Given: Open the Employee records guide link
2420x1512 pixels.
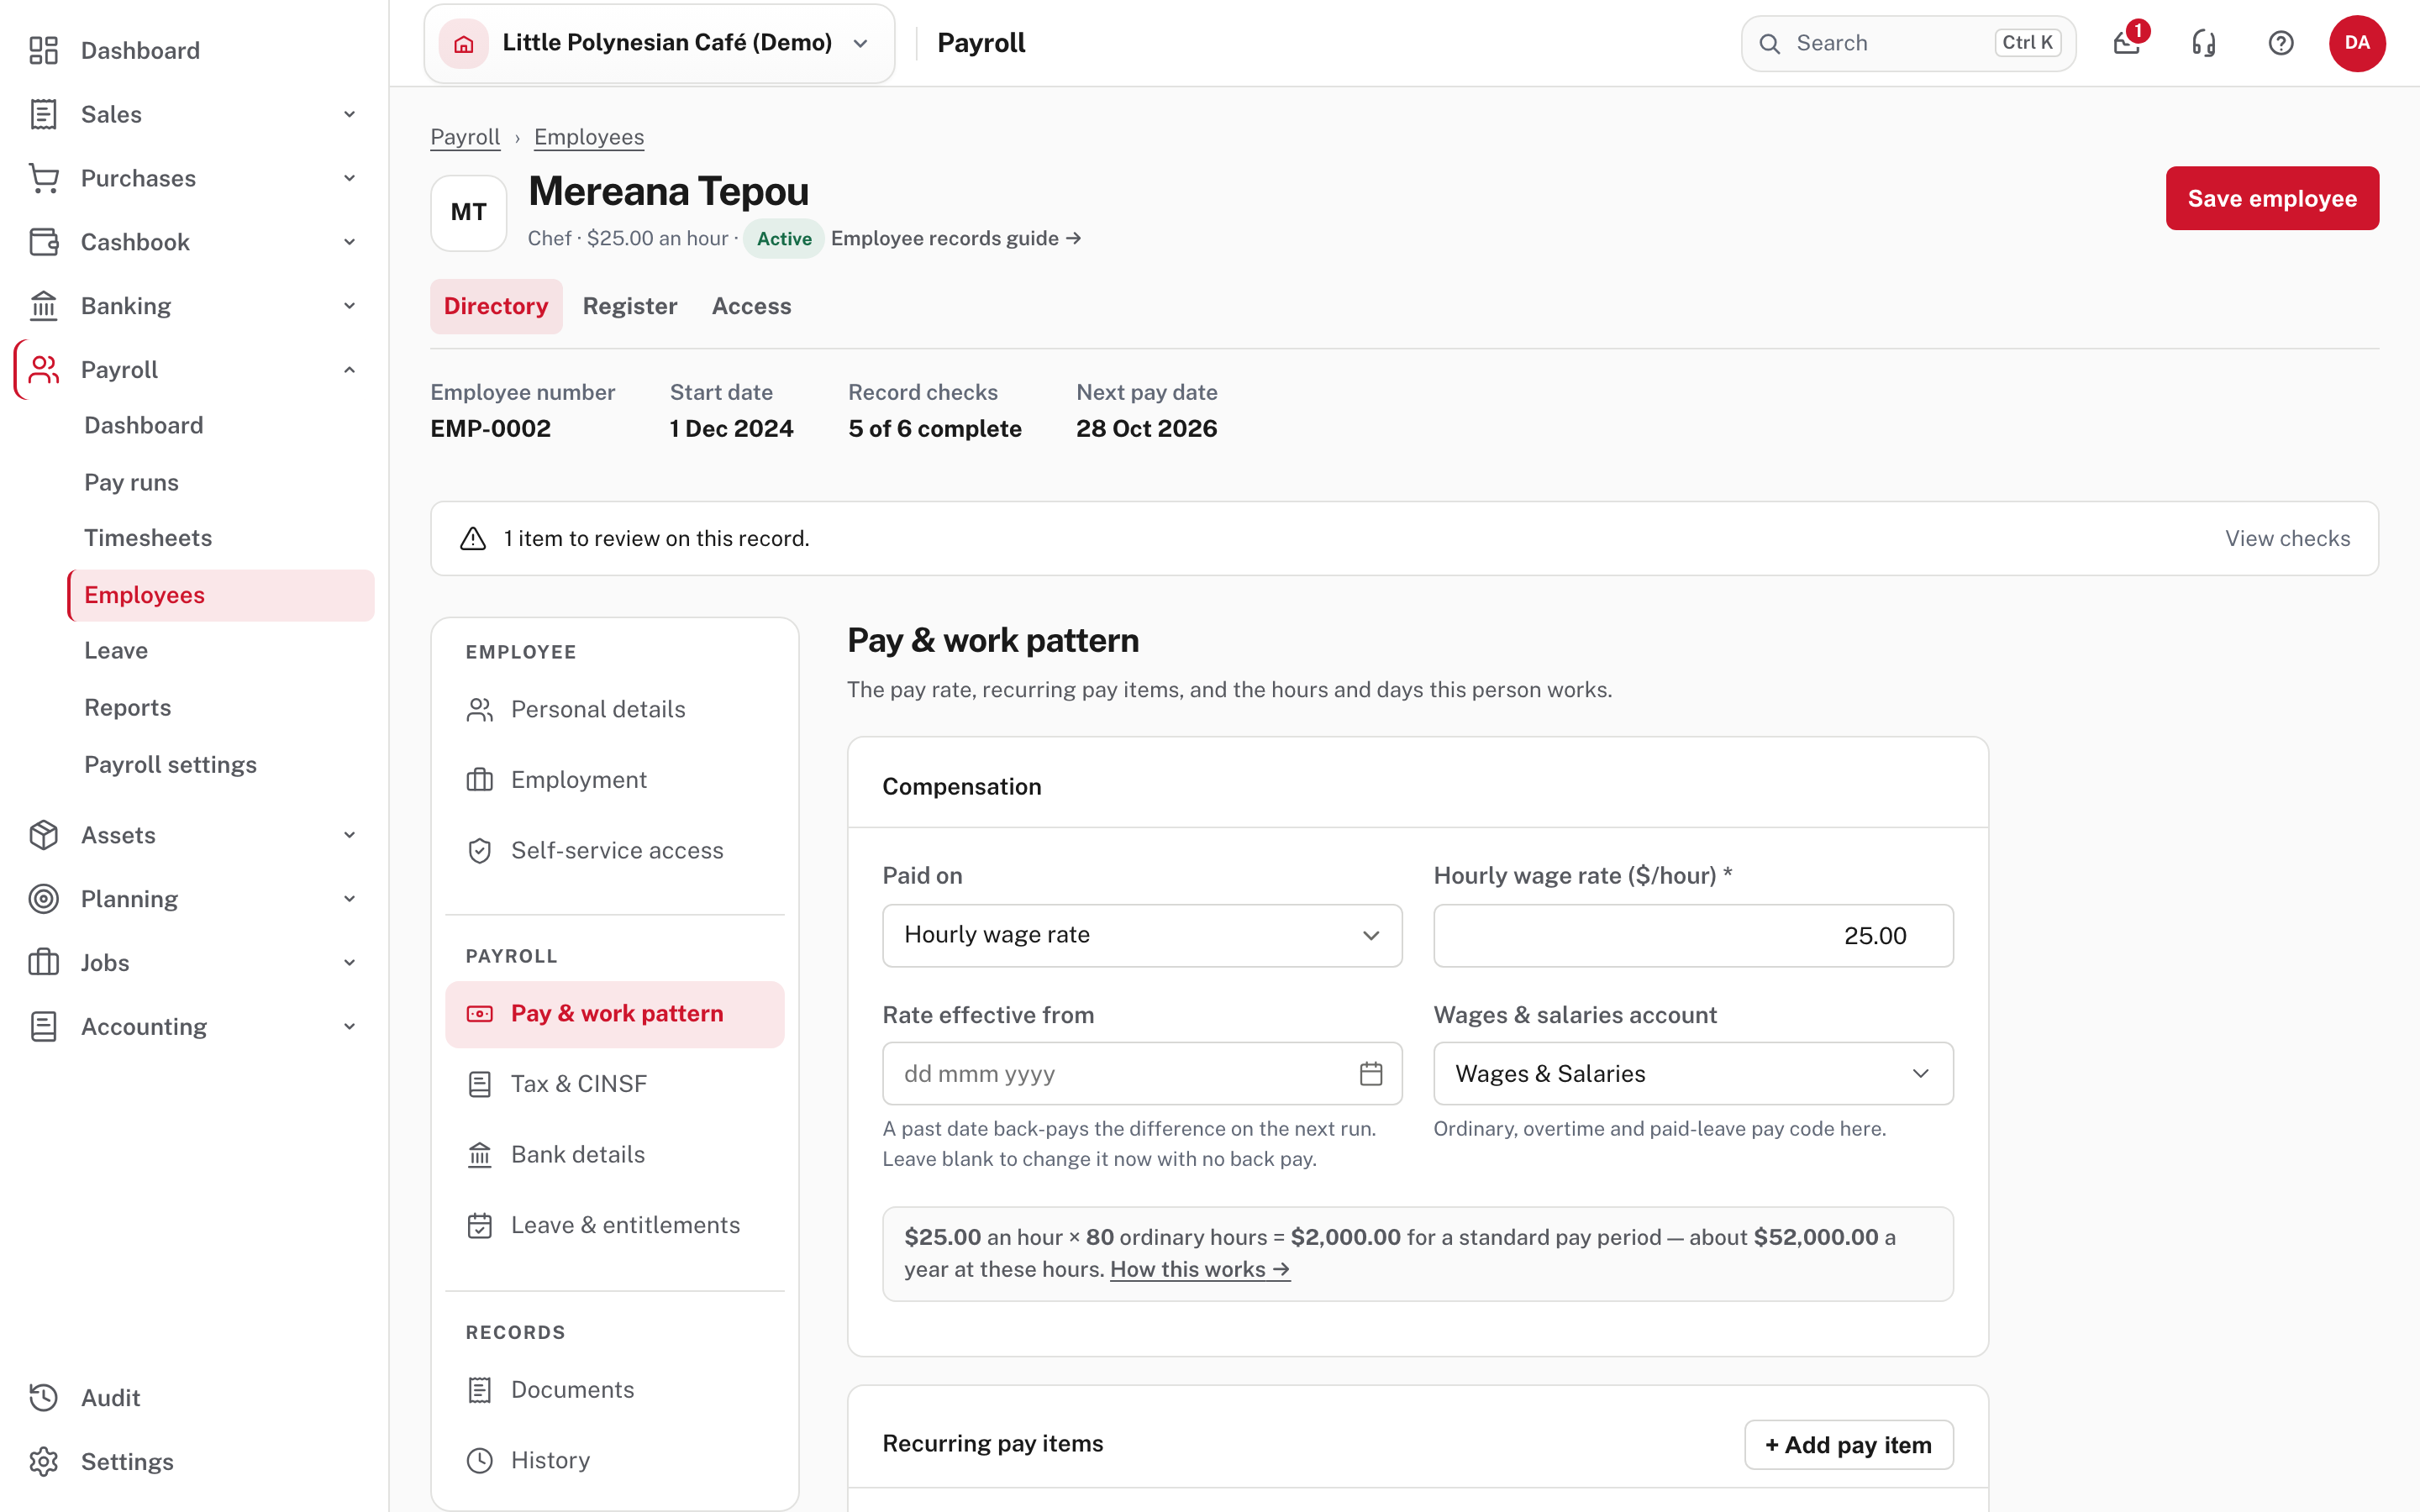Looking at the screenshot, I should (x=956, y=238).
